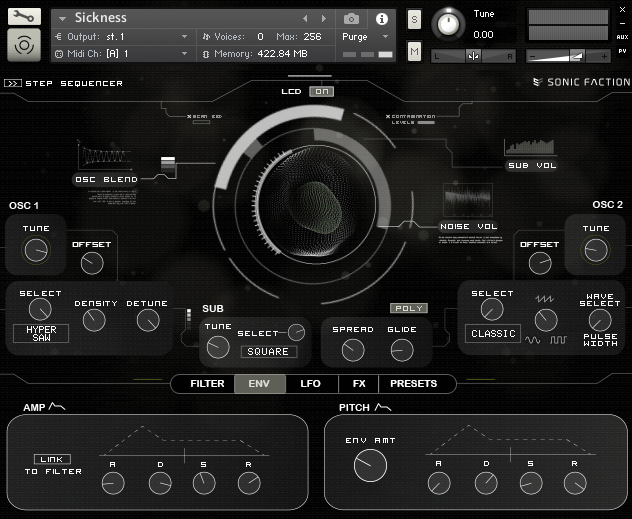
Task: Click the NOISE VOL waveform display
Action: [468, 200]
